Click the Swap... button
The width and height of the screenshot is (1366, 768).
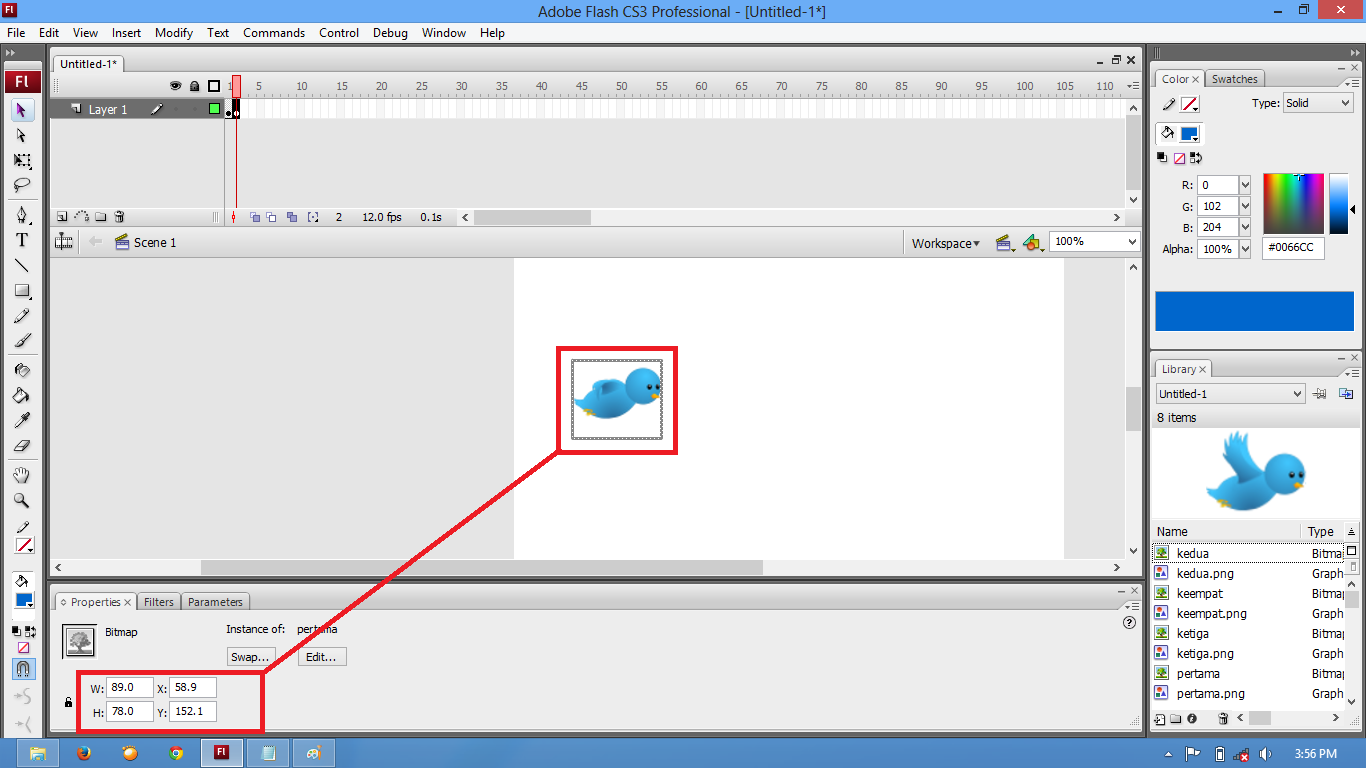(x=250, y=657)
